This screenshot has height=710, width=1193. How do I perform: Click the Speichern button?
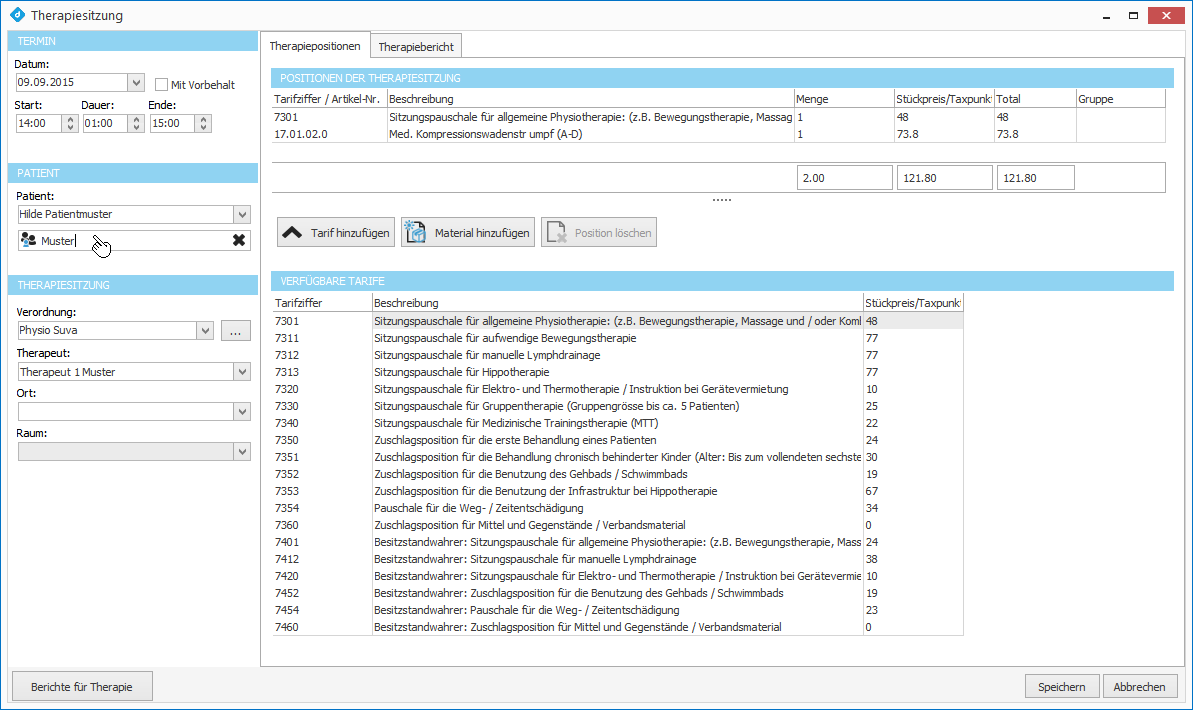coord(1061,687)
